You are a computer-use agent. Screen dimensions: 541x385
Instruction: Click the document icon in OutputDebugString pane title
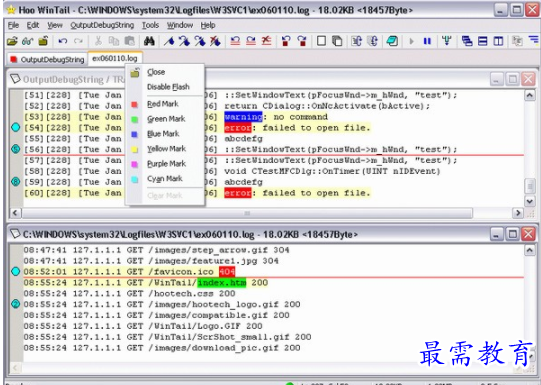coord(15,79)
